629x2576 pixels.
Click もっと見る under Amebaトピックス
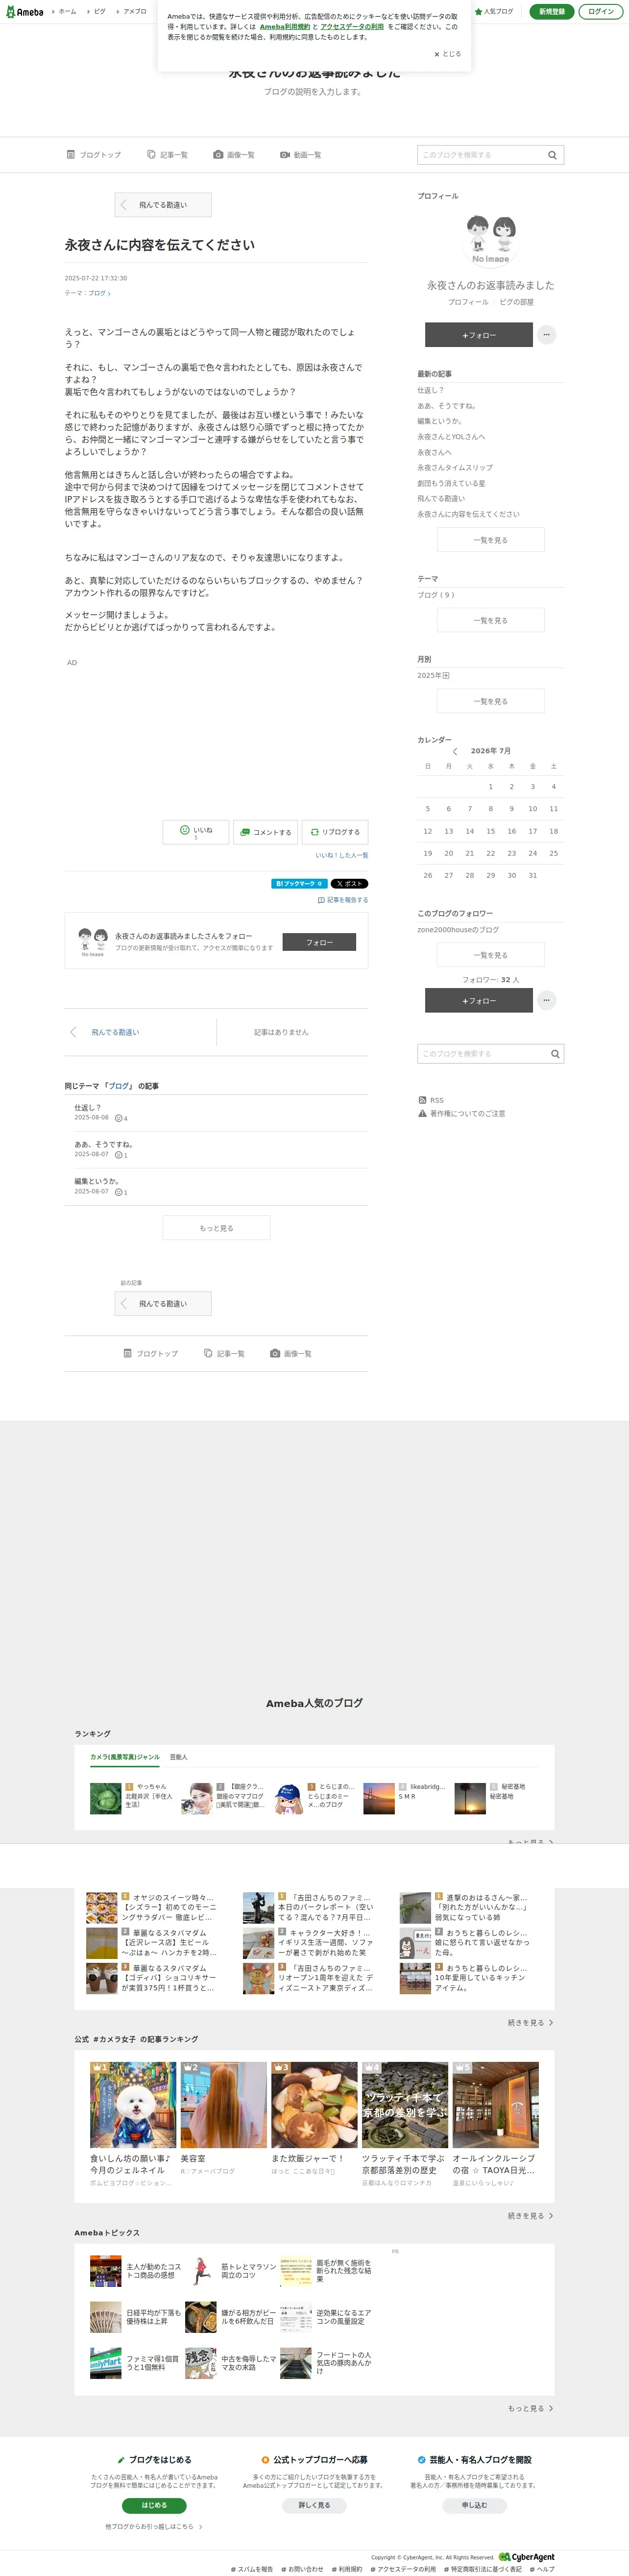pos(530,2408)
